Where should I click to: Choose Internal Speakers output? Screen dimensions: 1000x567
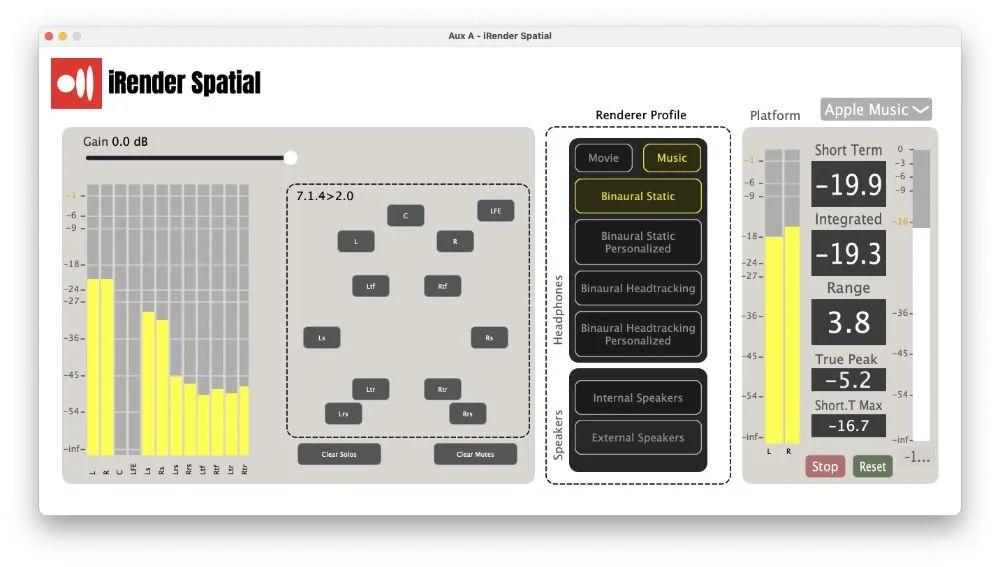638,398
